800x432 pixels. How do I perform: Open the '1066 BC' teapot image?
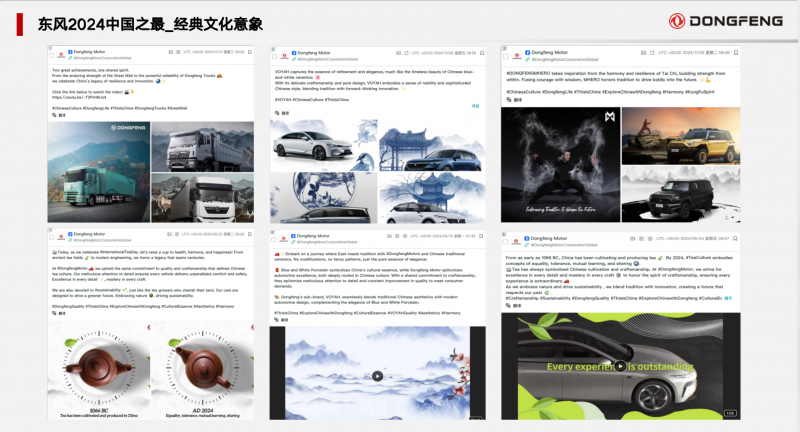tap(99, 370)
